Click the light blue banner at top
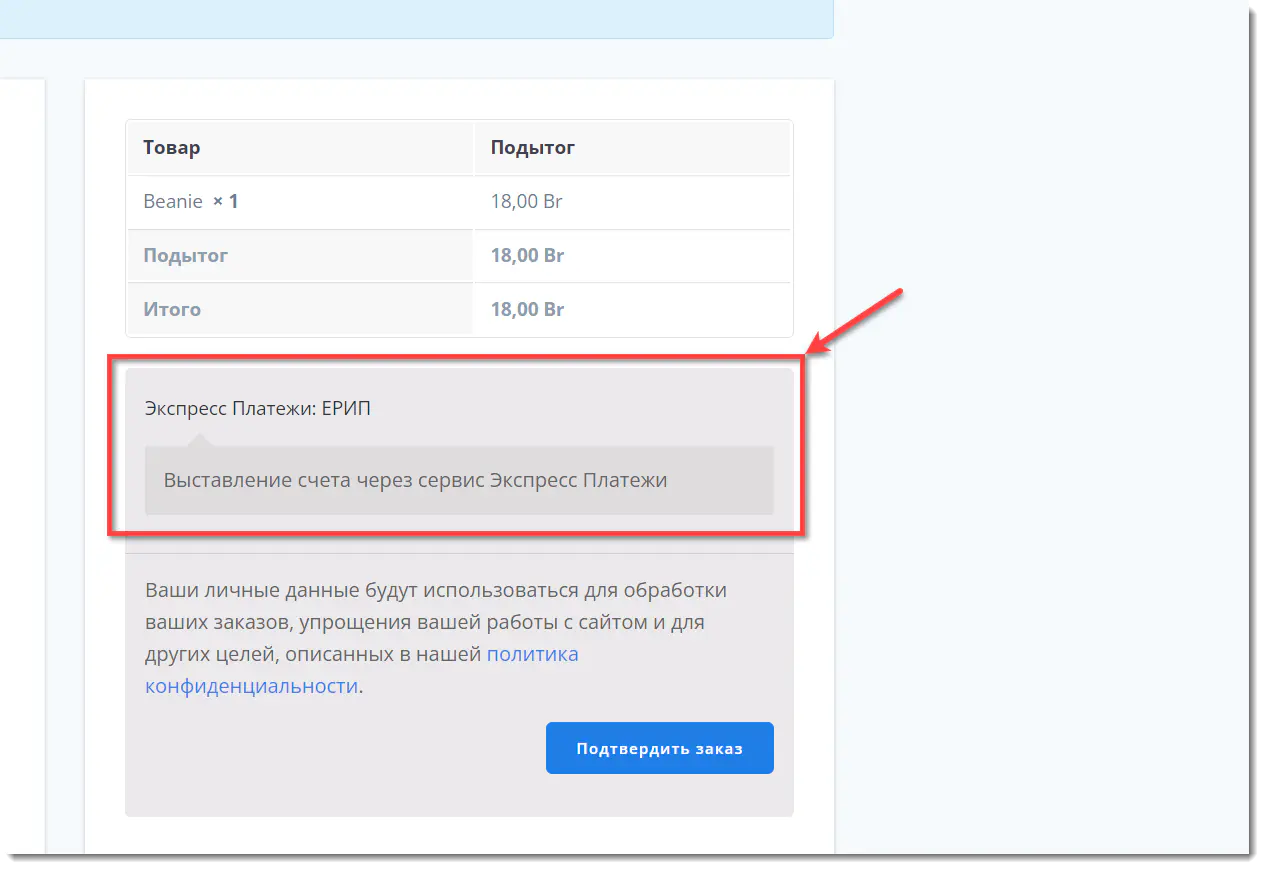The width and height of the screenshot is (1264, 869). [x=400, y=18]
